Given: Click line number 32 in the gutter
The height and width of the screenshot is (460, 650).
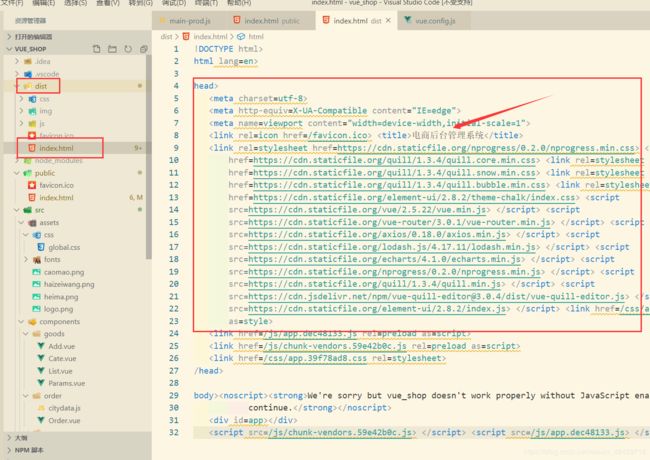Looking at the screenshot, I should (x=174, y=433).
